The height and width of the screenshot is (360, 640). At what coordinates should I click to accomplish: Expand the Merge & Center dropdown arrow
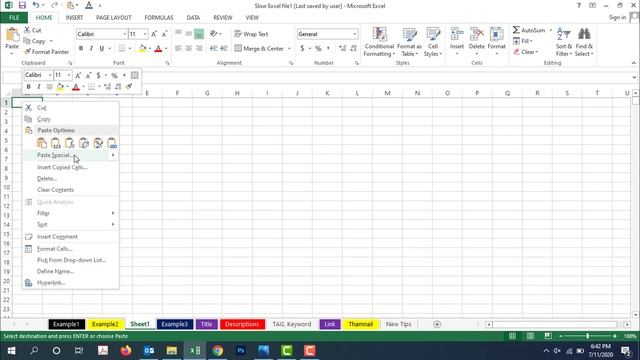[x=289, y=49]
